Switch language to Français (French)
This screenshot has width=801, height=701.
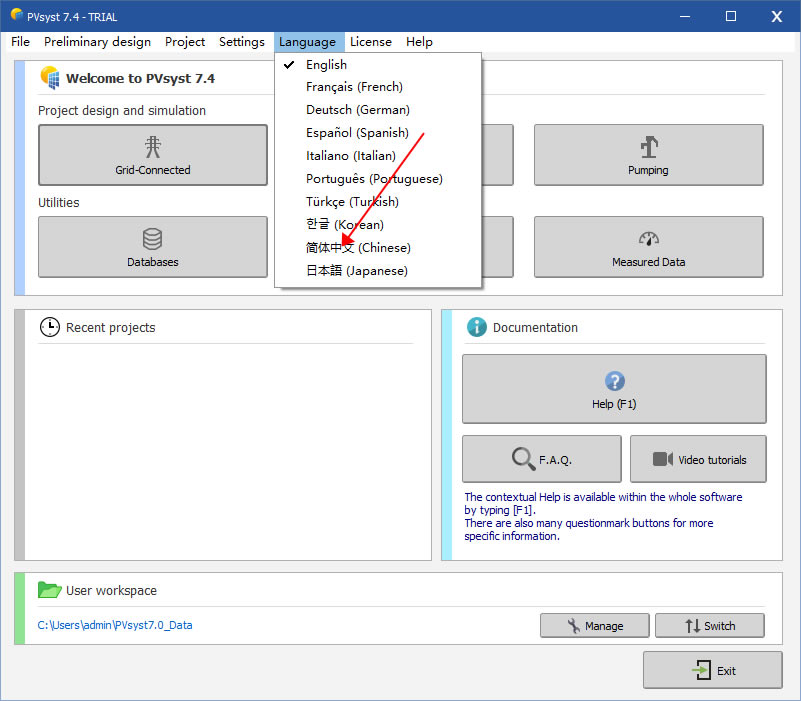coord(354,87)
